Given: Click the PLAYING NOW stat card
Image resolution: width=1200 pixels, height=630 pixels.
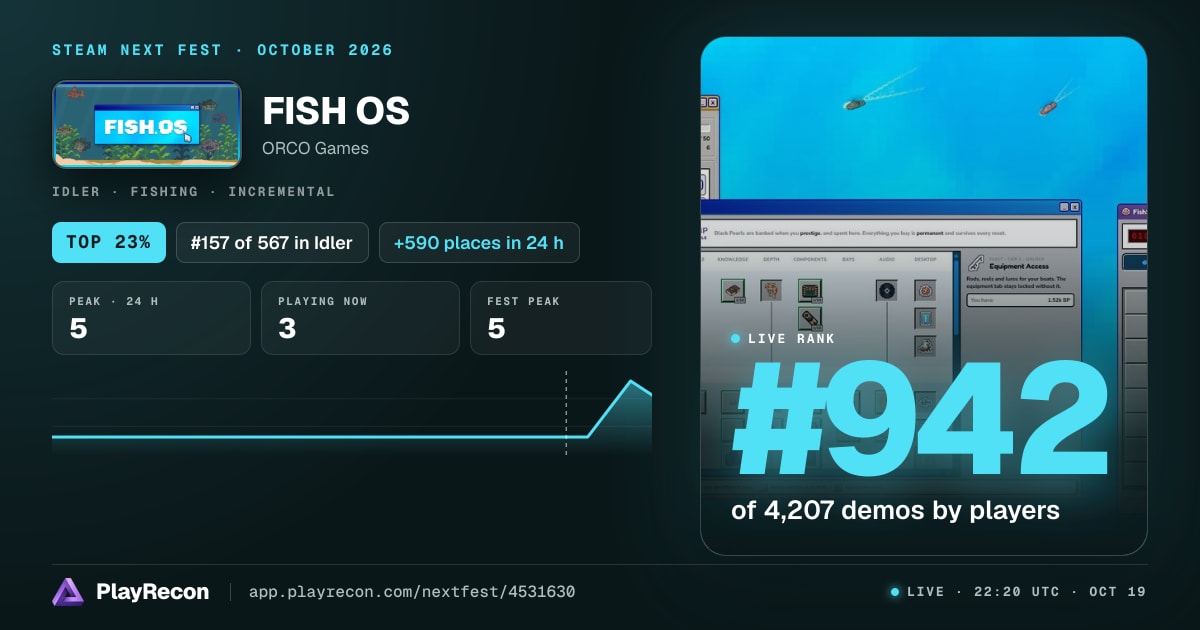Looking at the screenshot, I should point(360,318).
